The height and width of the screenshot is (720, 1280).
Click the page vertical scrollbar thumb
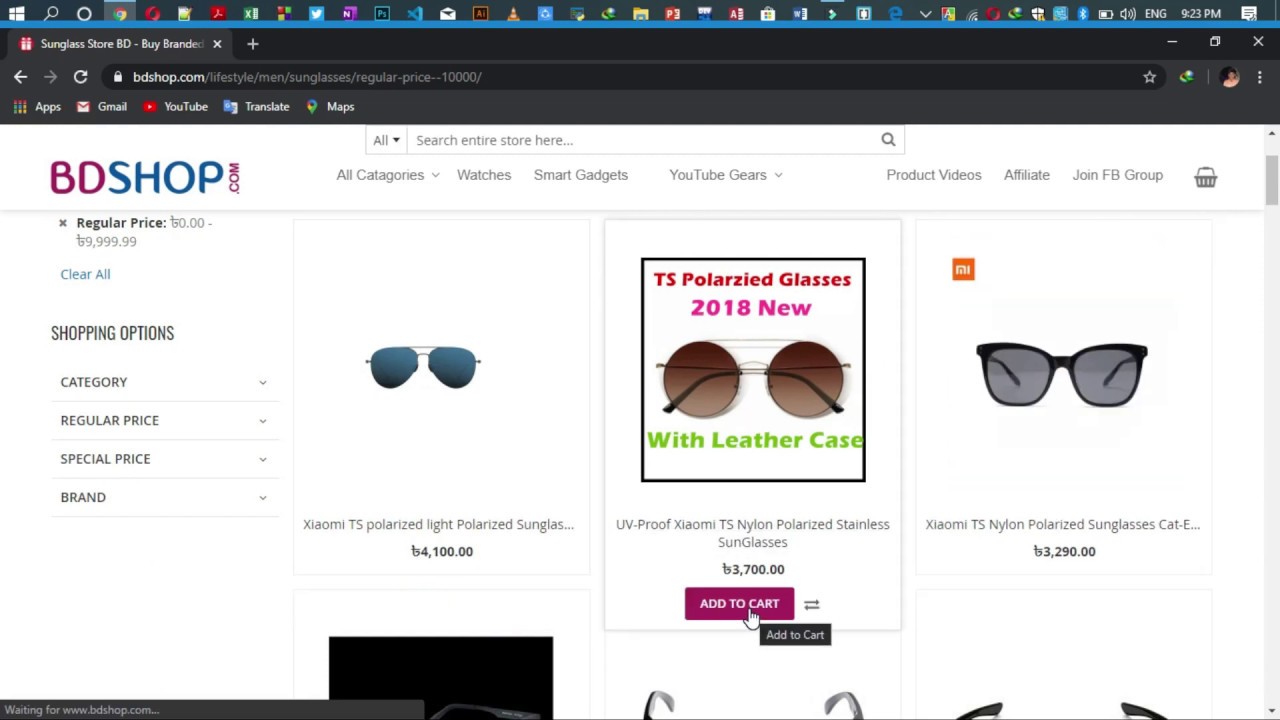(x=1272, y=180)
